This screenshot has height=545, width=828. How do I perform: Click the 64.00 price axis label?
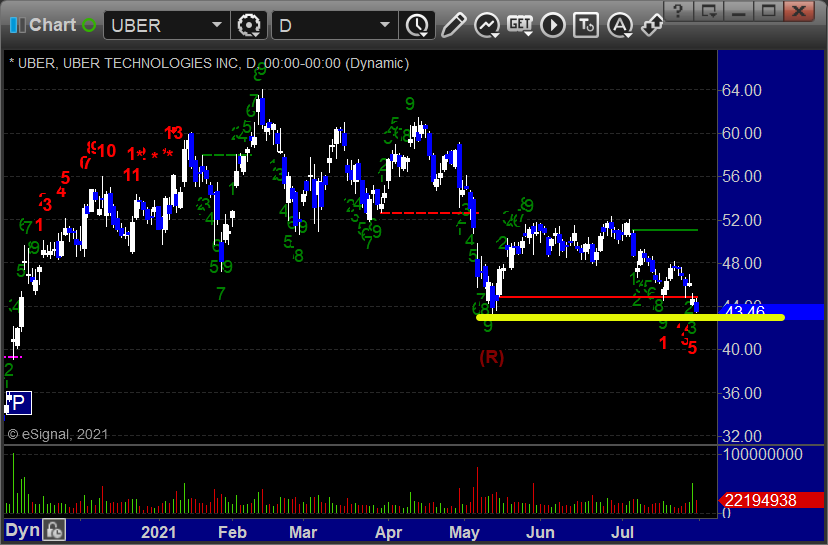tap(742, 90)
